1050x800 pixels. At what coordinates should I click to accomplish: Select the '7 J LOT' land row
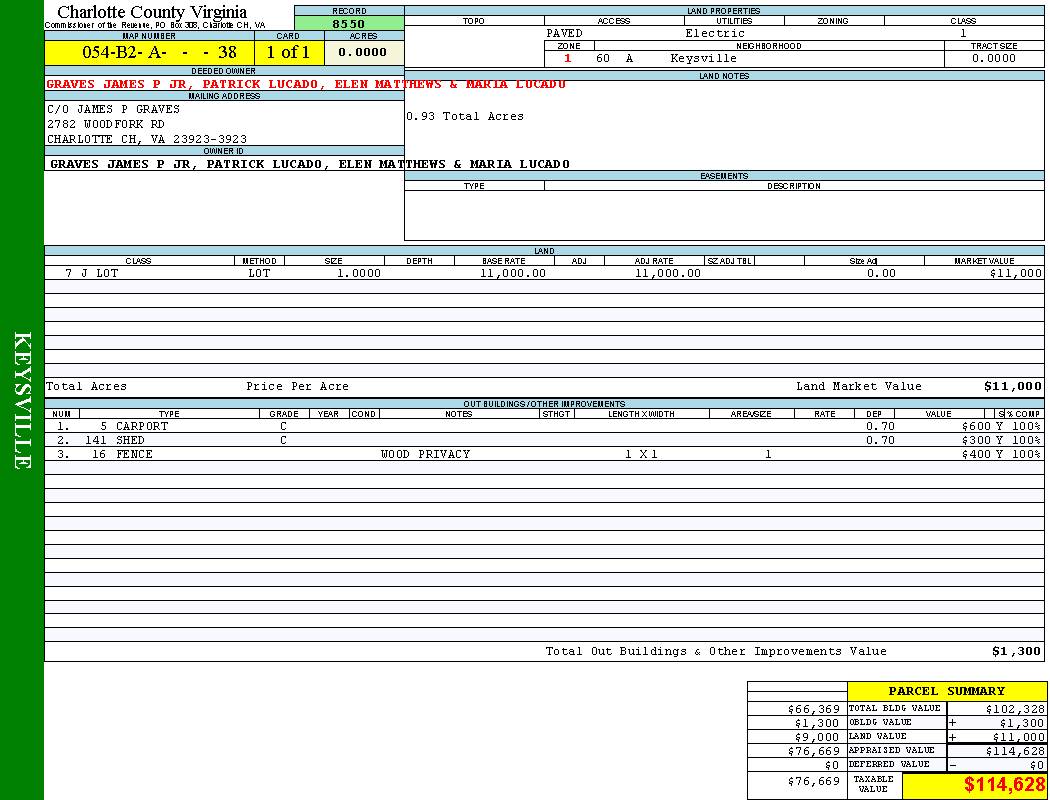pyautogui.click(x=92, y=273)
